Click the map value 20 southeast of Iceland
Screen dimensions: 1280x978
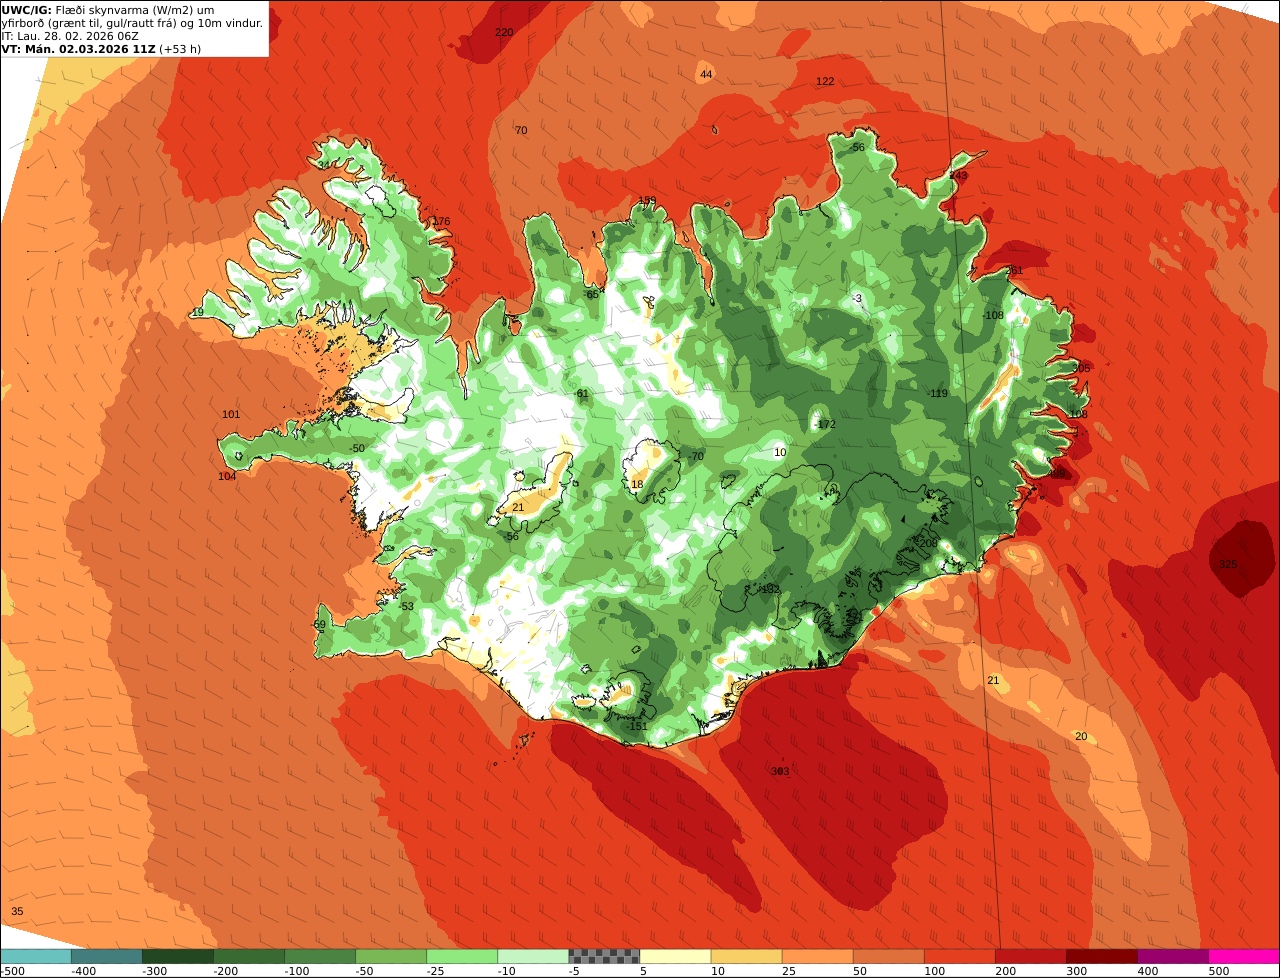pyautogui.click(x=1081, y=737)
